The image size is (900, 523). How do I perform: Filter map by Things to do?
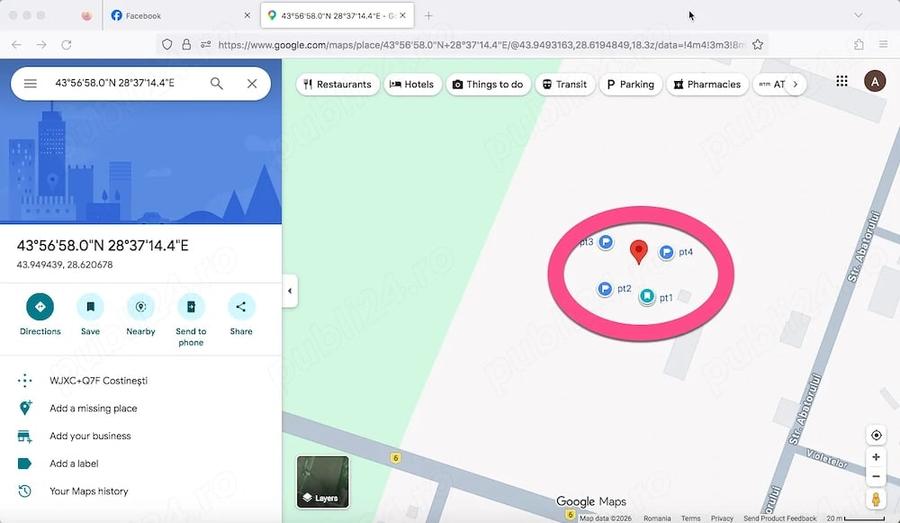click(488, 84)
